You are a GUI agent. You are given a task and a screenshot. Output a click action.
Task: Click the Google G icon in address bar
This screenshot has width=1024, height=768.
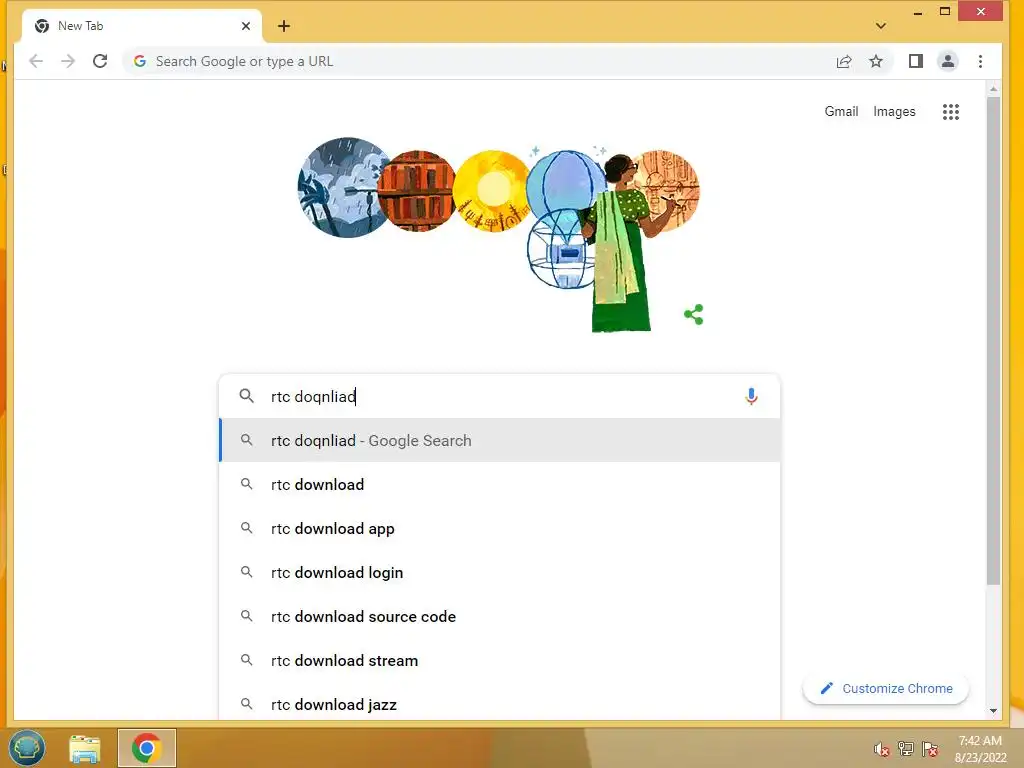click(140, 61)
